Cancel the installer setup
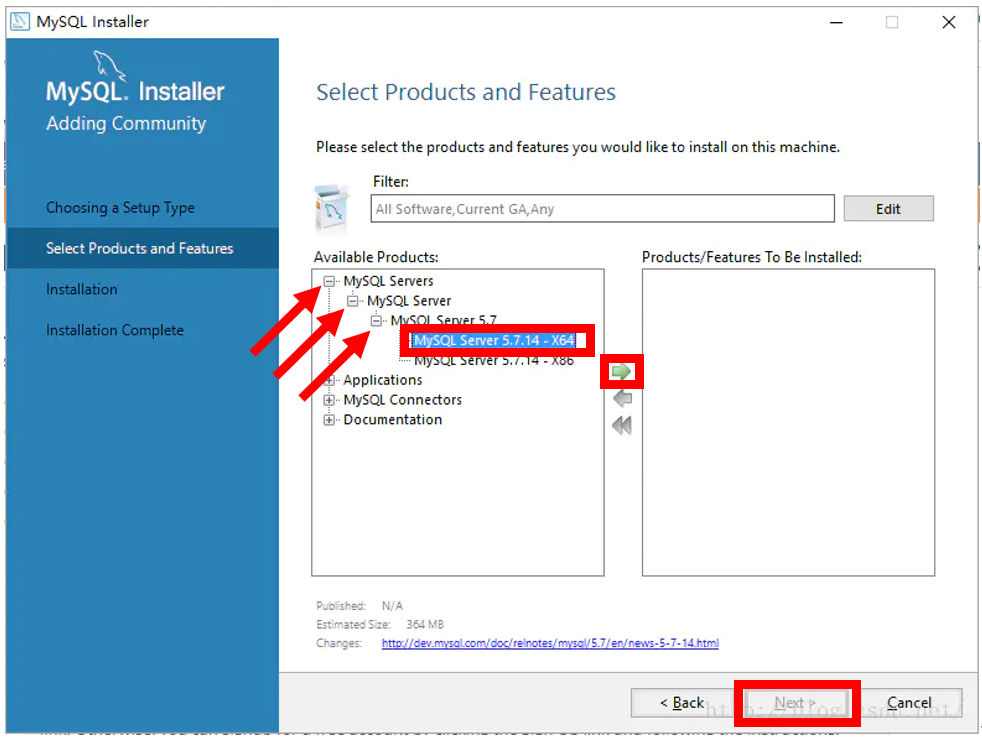Image resolution: width=982 pixels, height=739 pixels. [909, 703]
